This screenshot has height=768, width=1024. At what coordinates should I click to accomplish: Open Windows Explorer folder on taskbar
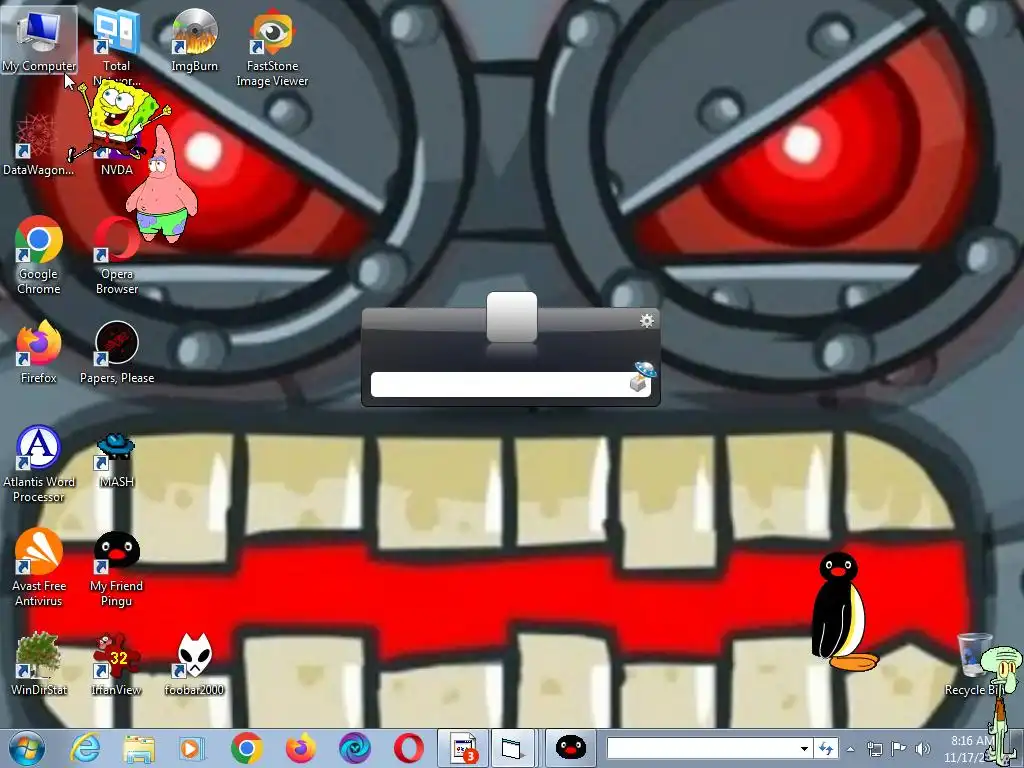[x=139, y=748]
